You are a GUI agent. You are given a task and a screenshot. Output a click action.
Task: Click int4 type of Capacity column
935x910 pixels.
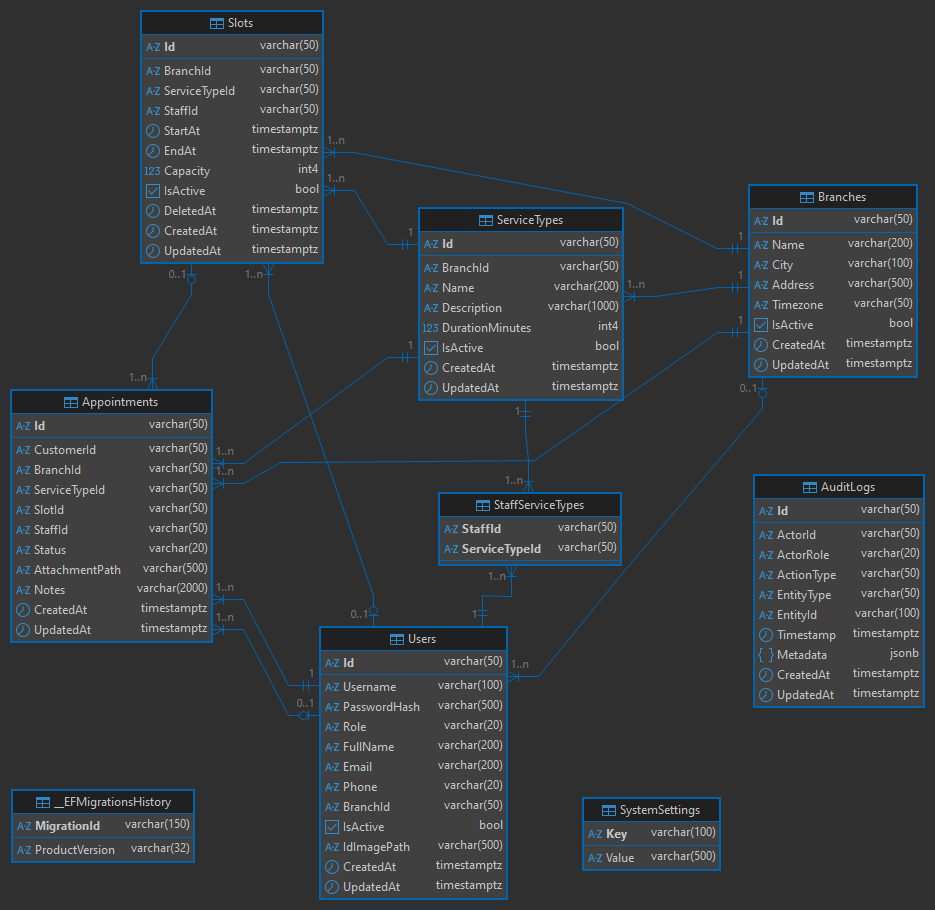308,169
